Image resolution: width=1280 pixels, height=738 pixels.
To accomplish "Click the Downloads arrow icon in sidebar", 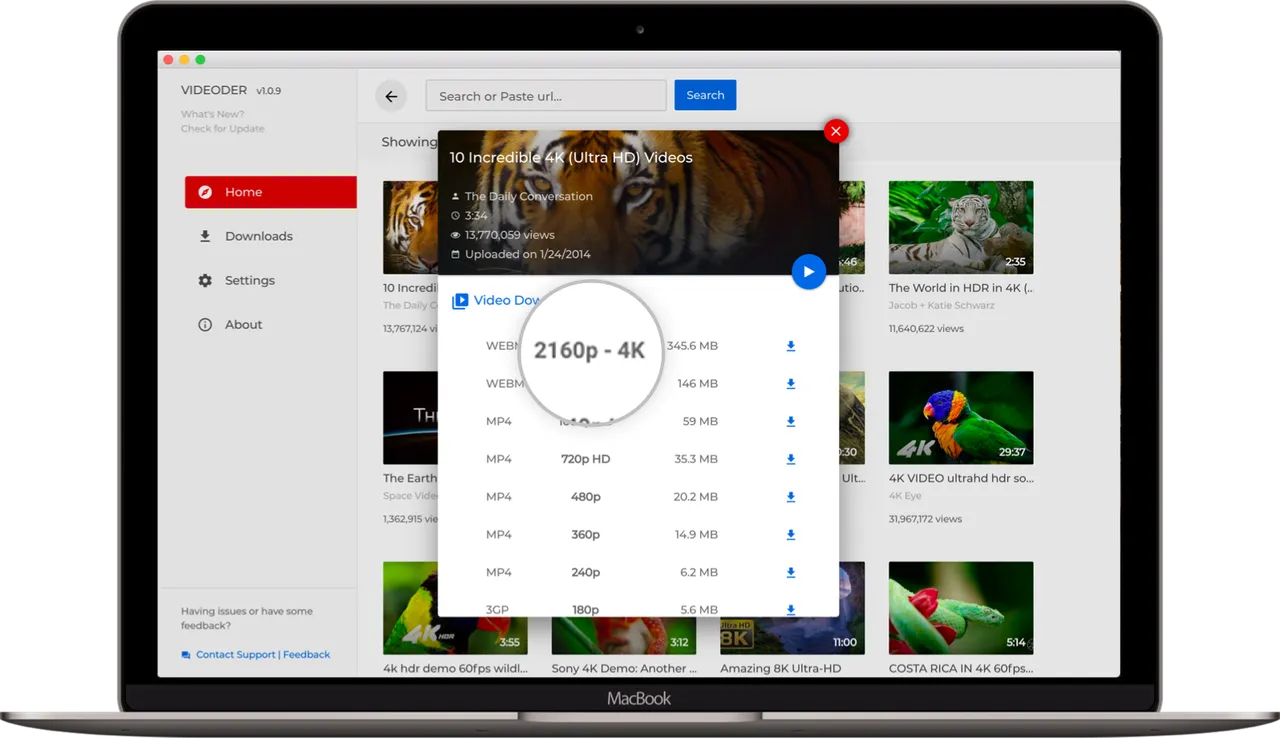I will pyautogui.click(x=205, y=236).
